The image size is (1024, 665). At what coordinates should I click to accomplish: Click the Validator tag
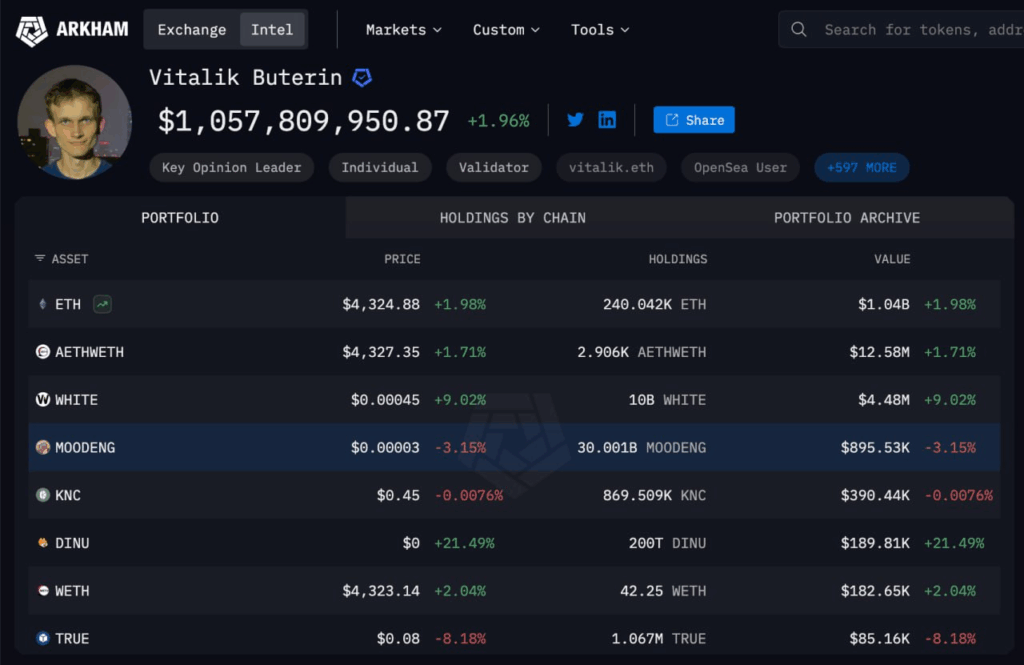click(494, 168)
